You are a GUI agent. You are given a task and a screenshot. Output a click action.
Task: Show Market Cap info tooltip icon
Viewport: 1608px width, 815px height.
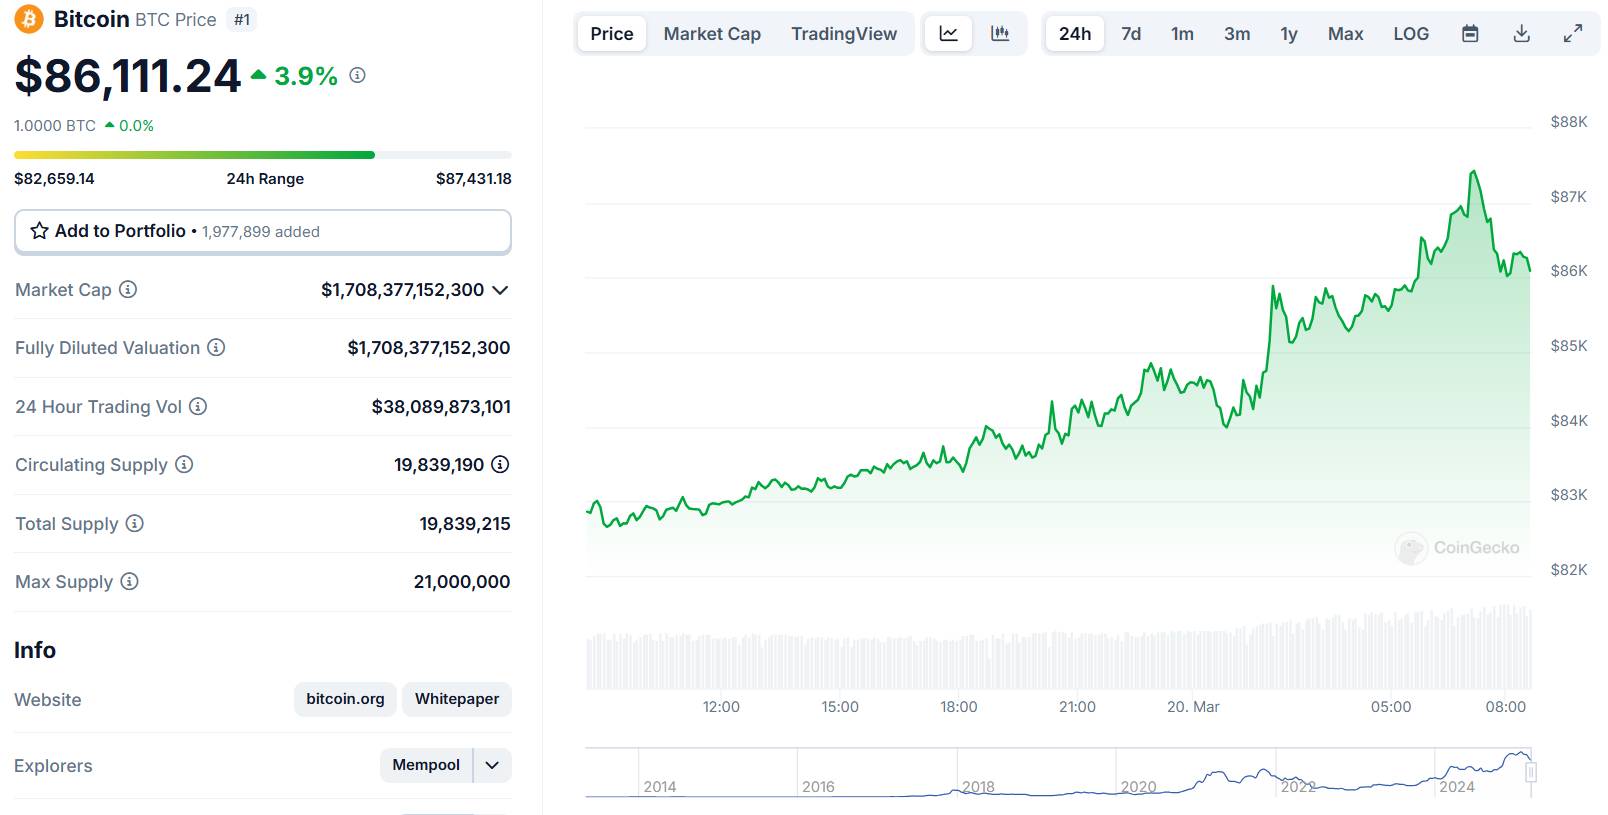128,289
